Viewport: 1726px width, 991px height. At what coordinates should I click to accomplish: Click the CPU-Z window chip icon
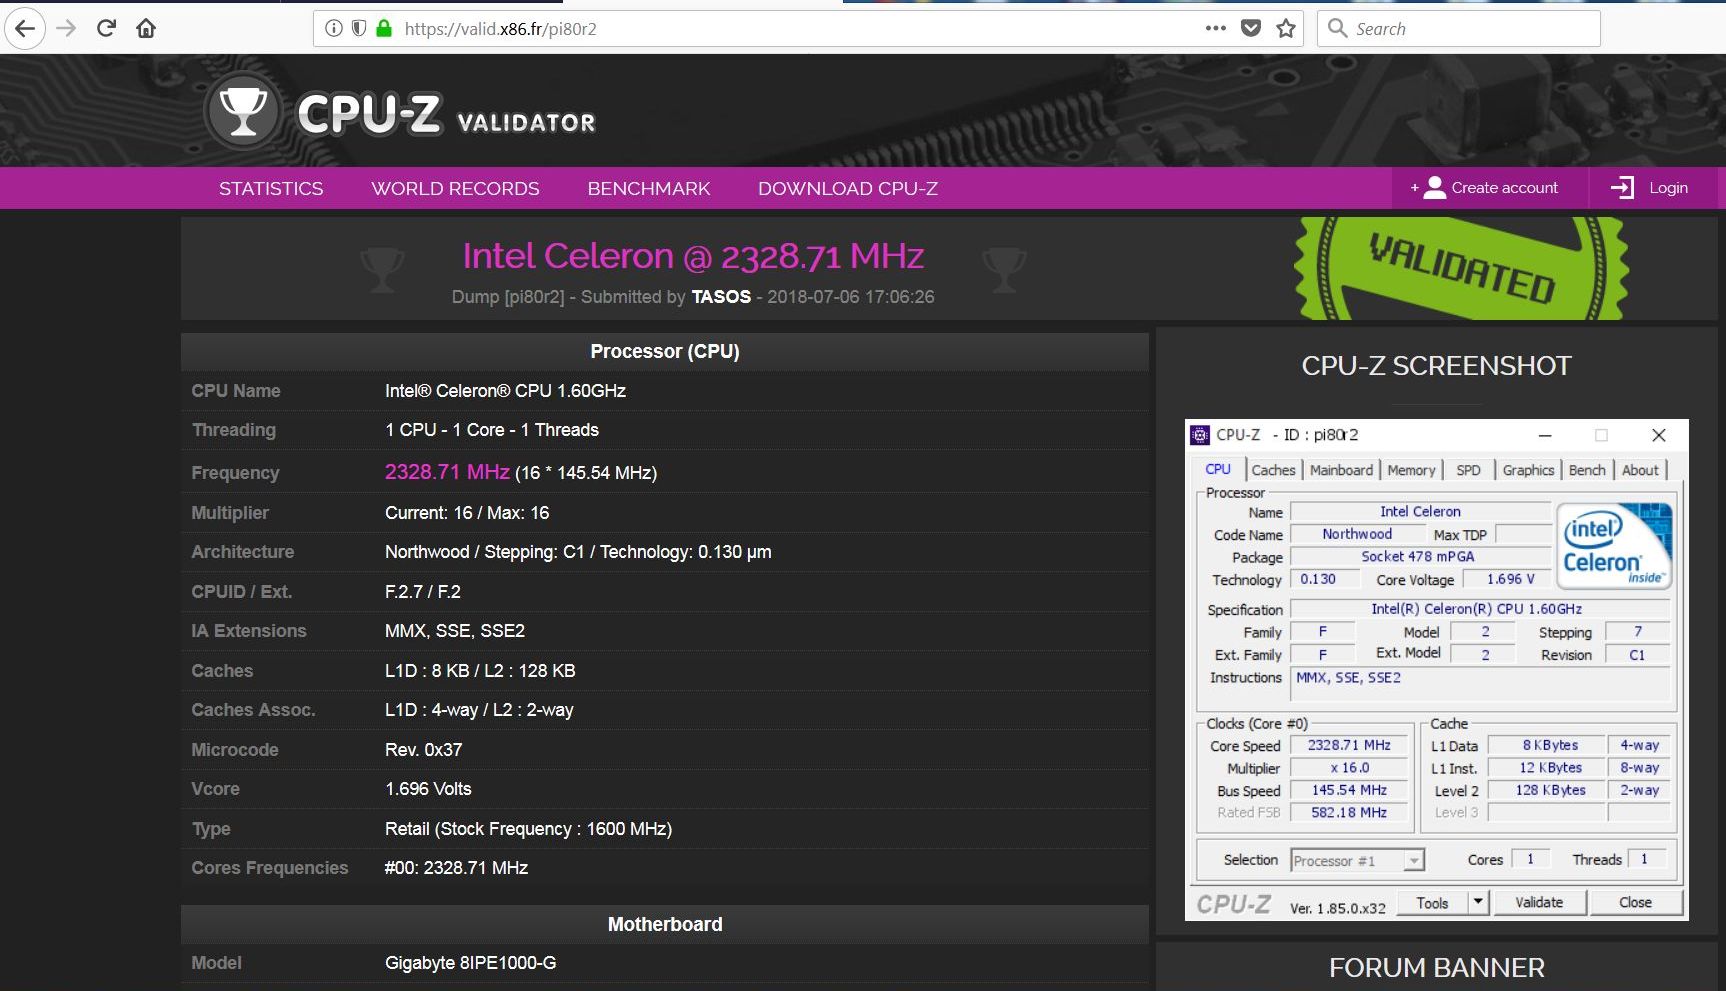click(x=1199, y=435)
